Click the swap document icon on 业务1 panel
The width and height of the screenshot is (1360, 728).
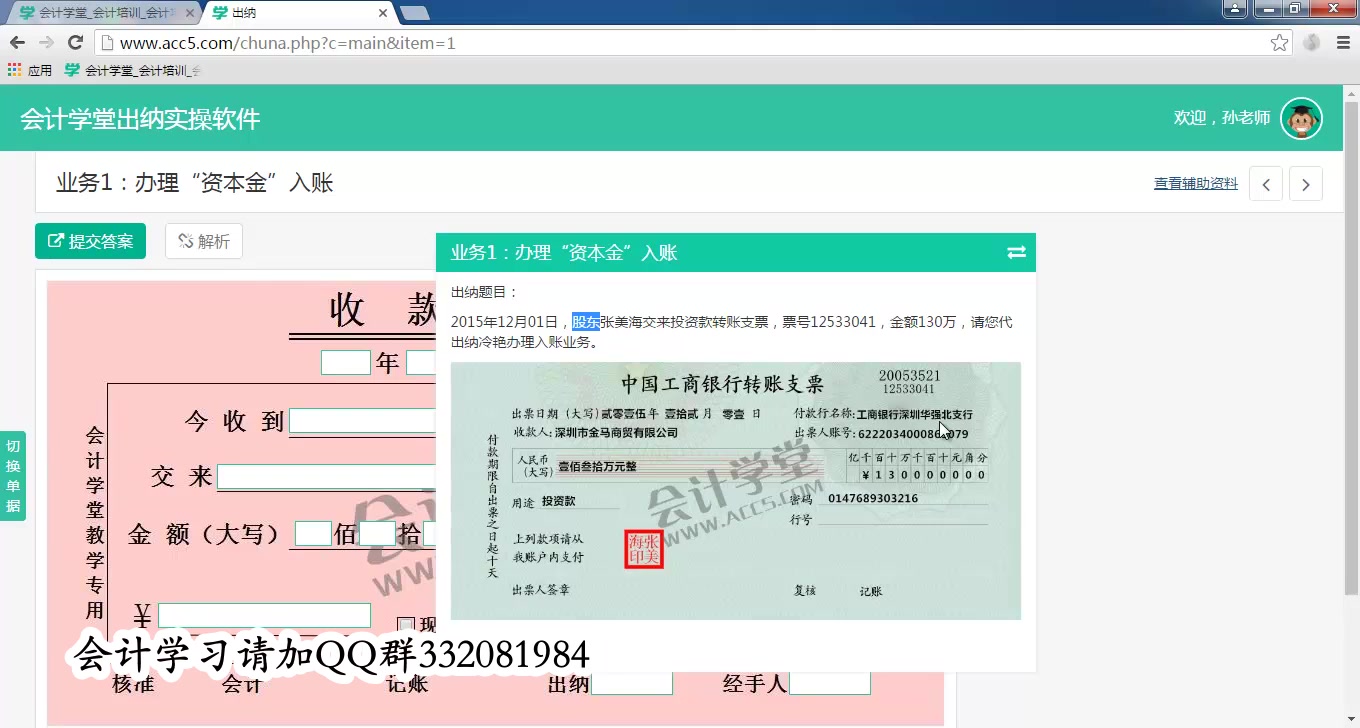tap(1017, 252)
